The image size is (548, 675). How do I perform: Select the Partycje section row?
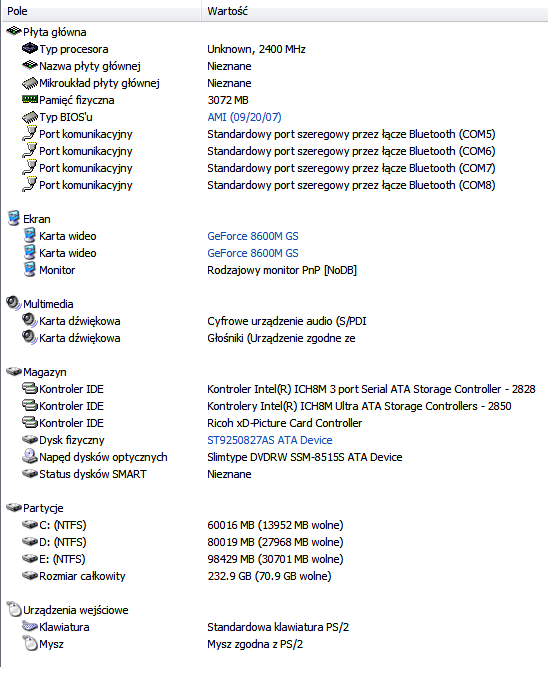[275, 508]
